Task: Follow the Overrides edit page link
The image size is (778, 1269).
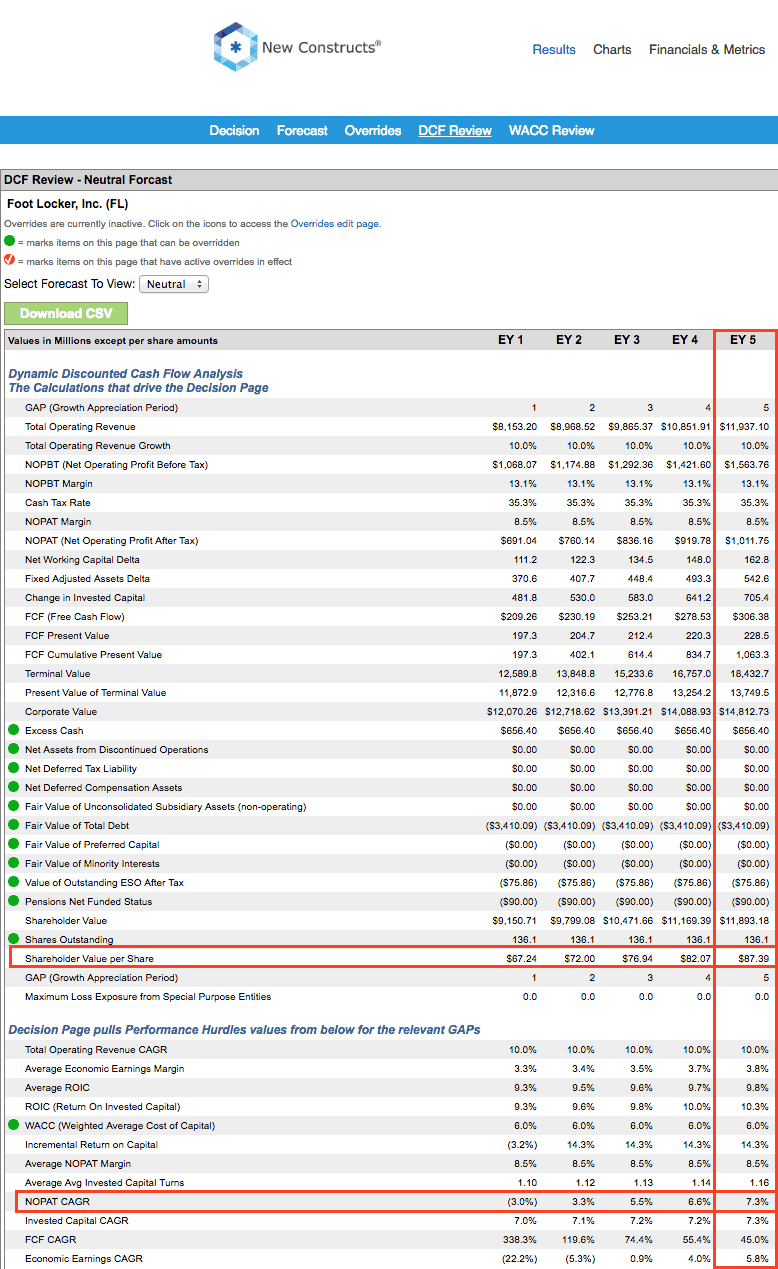Action: pyautogui.click(x=334, y=224)
